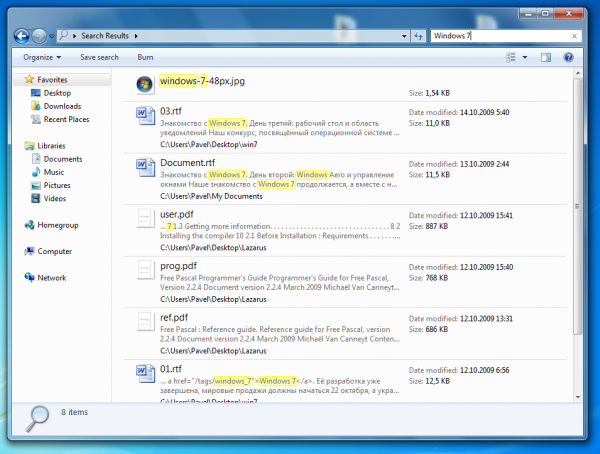Click the 8 items status text
Screen dimensions: 600x454
(75, 412)
